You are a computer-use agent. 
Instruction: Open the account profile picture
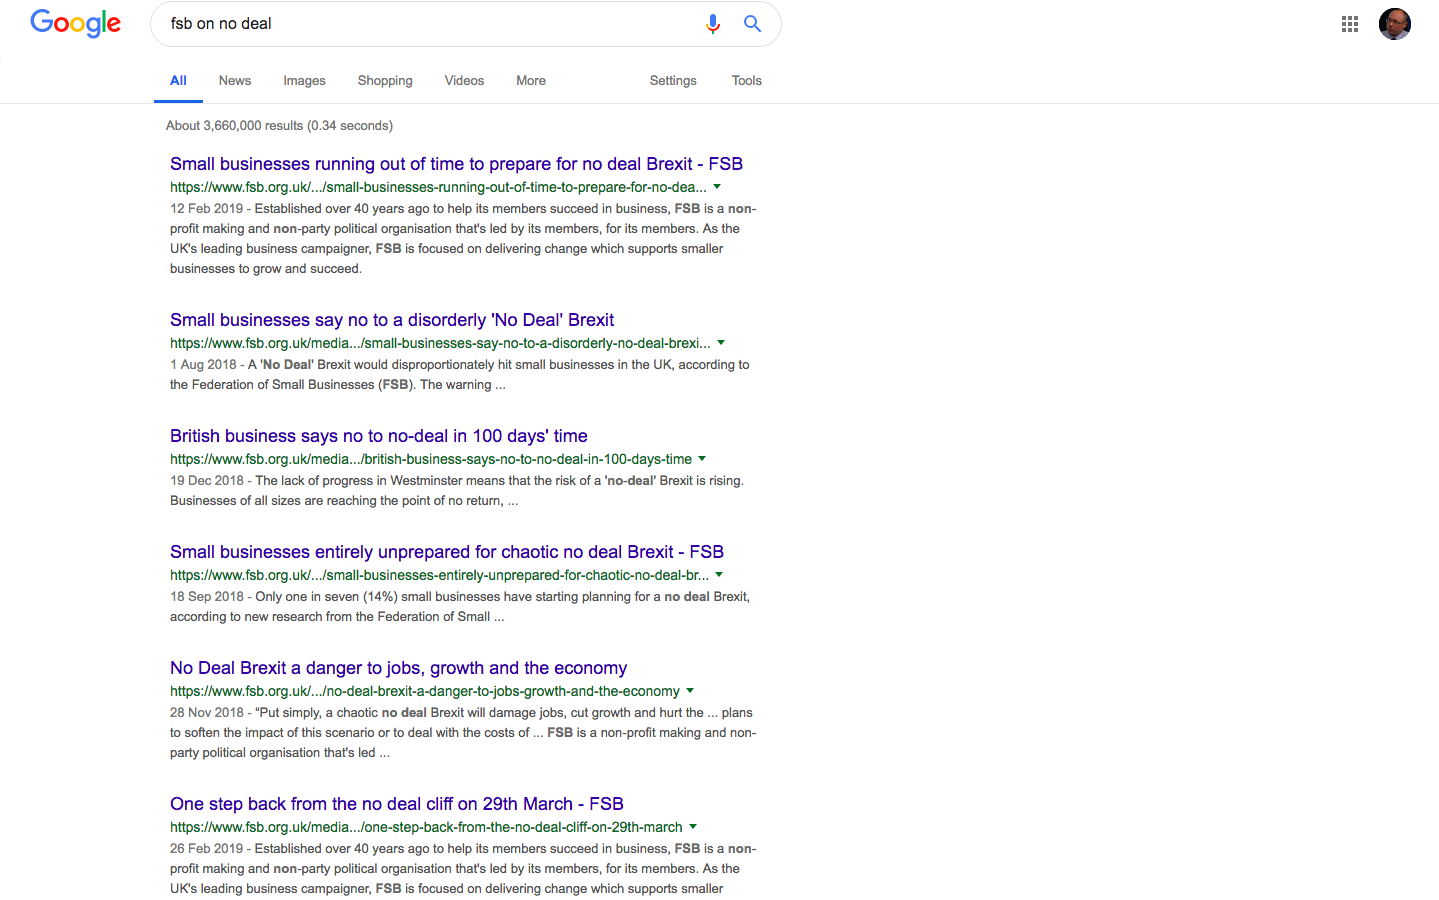(x=1394, y=24)
